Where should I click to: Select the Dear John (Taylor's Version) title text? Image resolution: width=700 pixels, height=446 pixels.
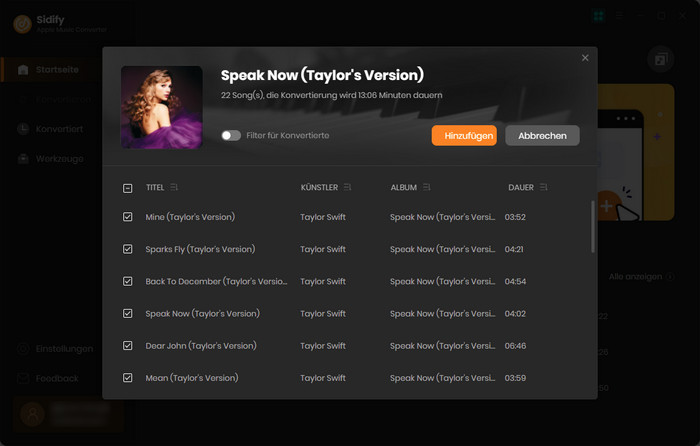(x=201, y=346)
